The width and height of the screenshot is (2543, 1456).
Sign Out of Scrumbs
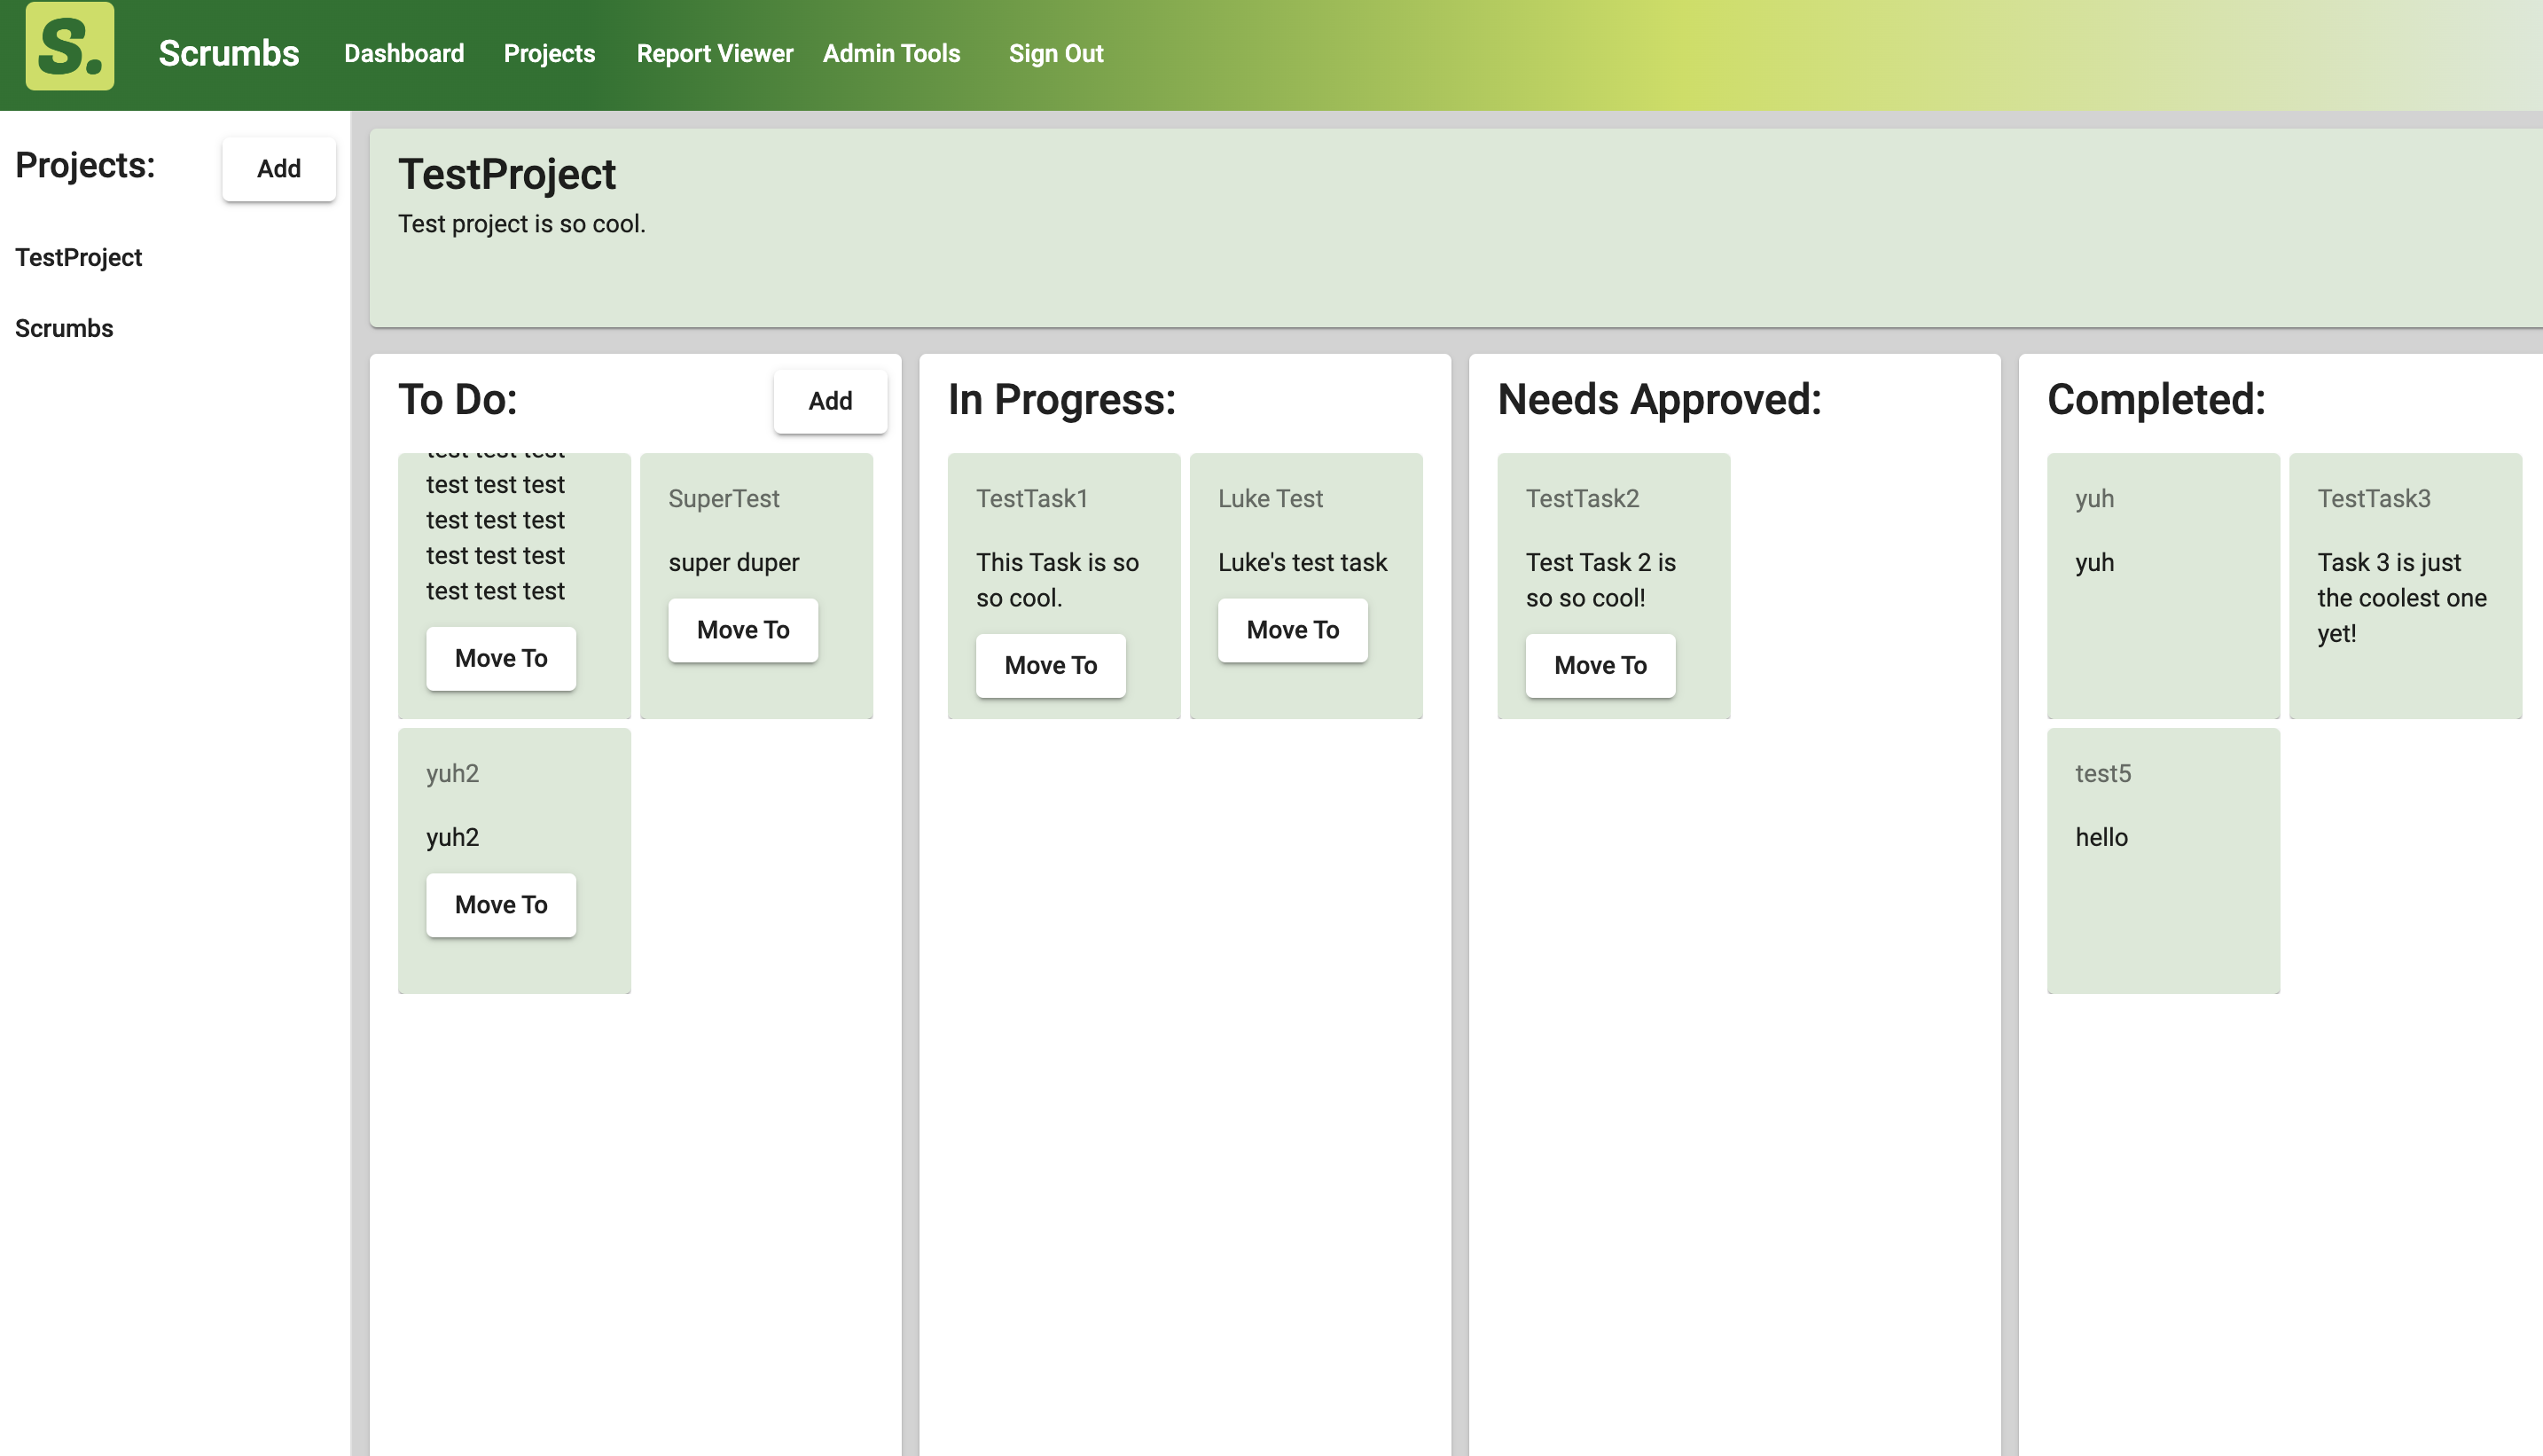pyautogui.click(x=1056, y=53)
